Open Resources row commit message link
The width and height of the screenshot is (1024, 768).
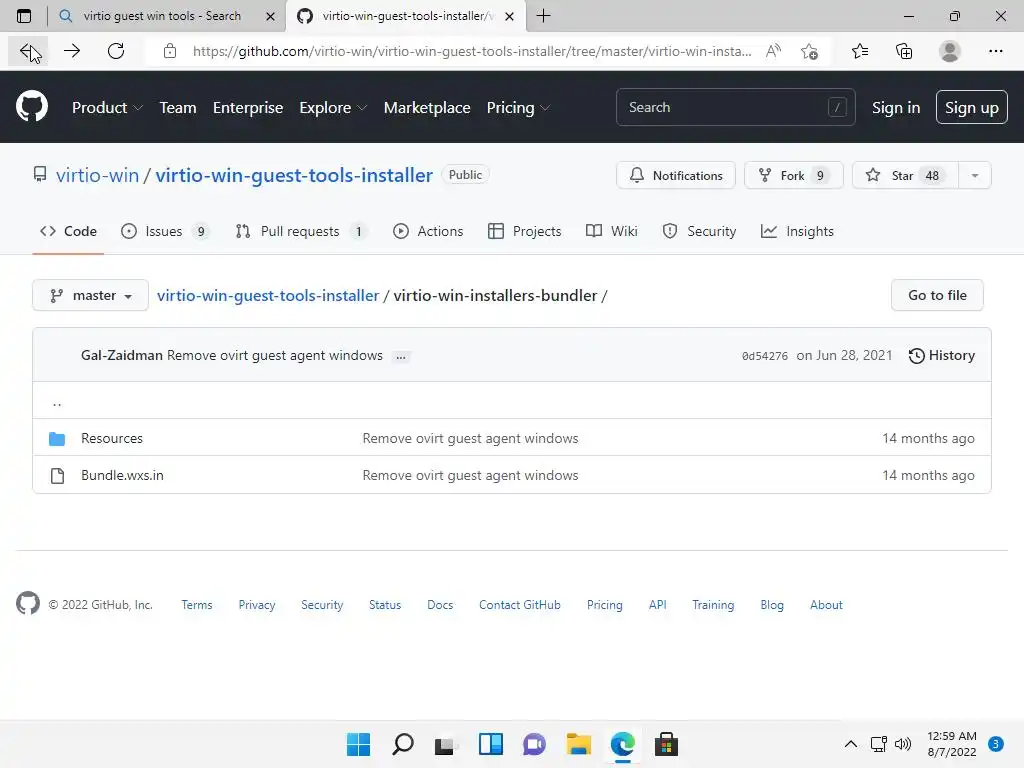[470, 438]
